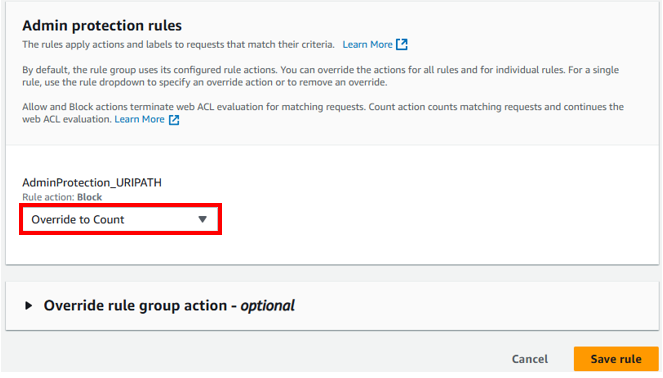This screenshot has height=378, width=663.
Task: Select the AdminProtection_URIPATH rule name
Action: [92, 182]
